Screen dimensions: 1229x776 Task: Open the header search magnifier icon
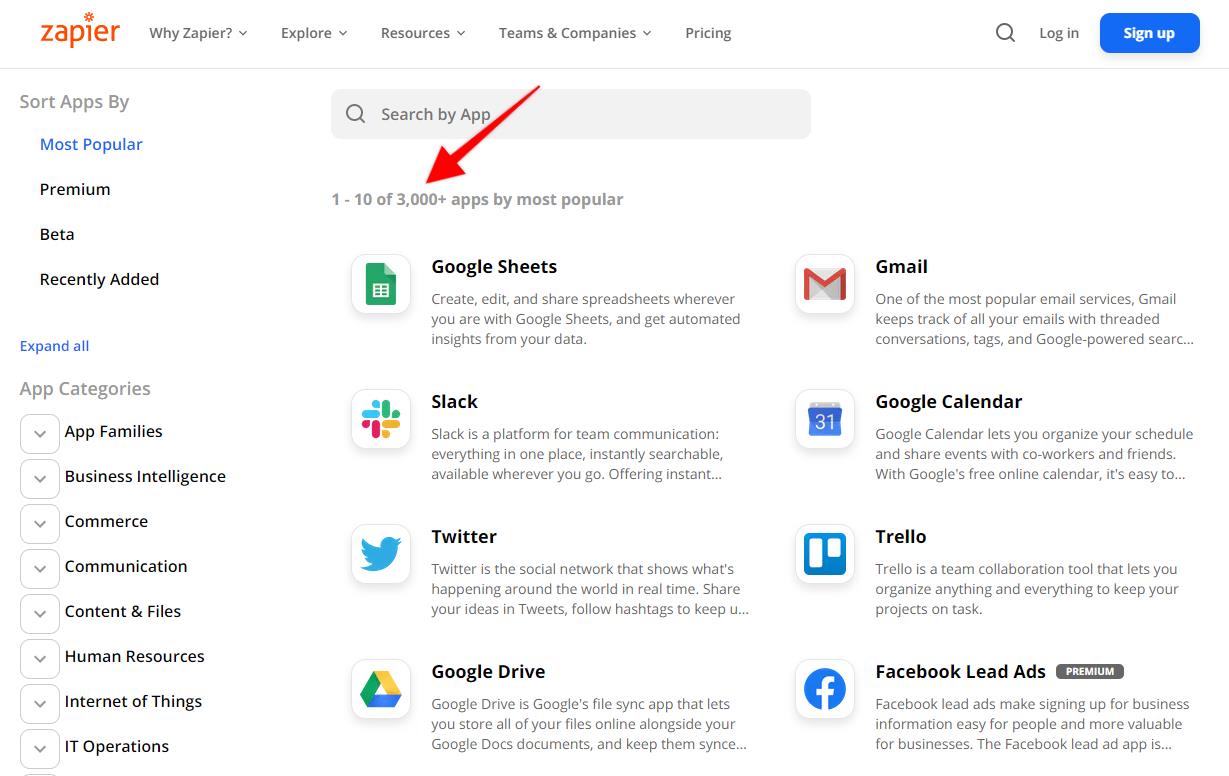(x=1005, y=33)
